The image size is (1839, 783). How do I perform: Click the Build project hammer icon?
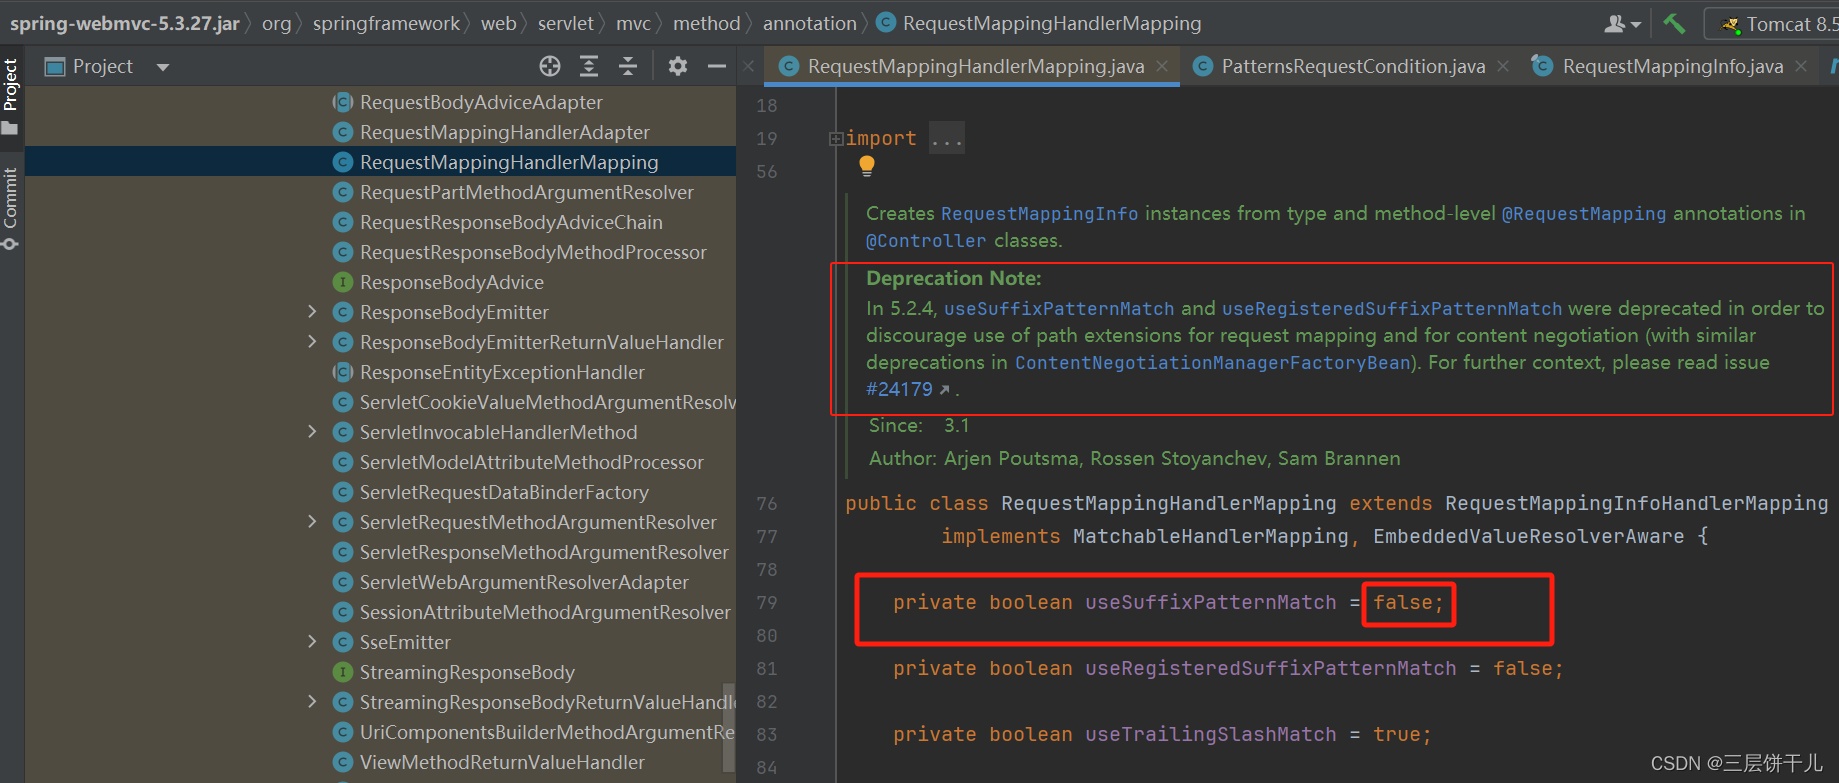tap(1674, 23)
